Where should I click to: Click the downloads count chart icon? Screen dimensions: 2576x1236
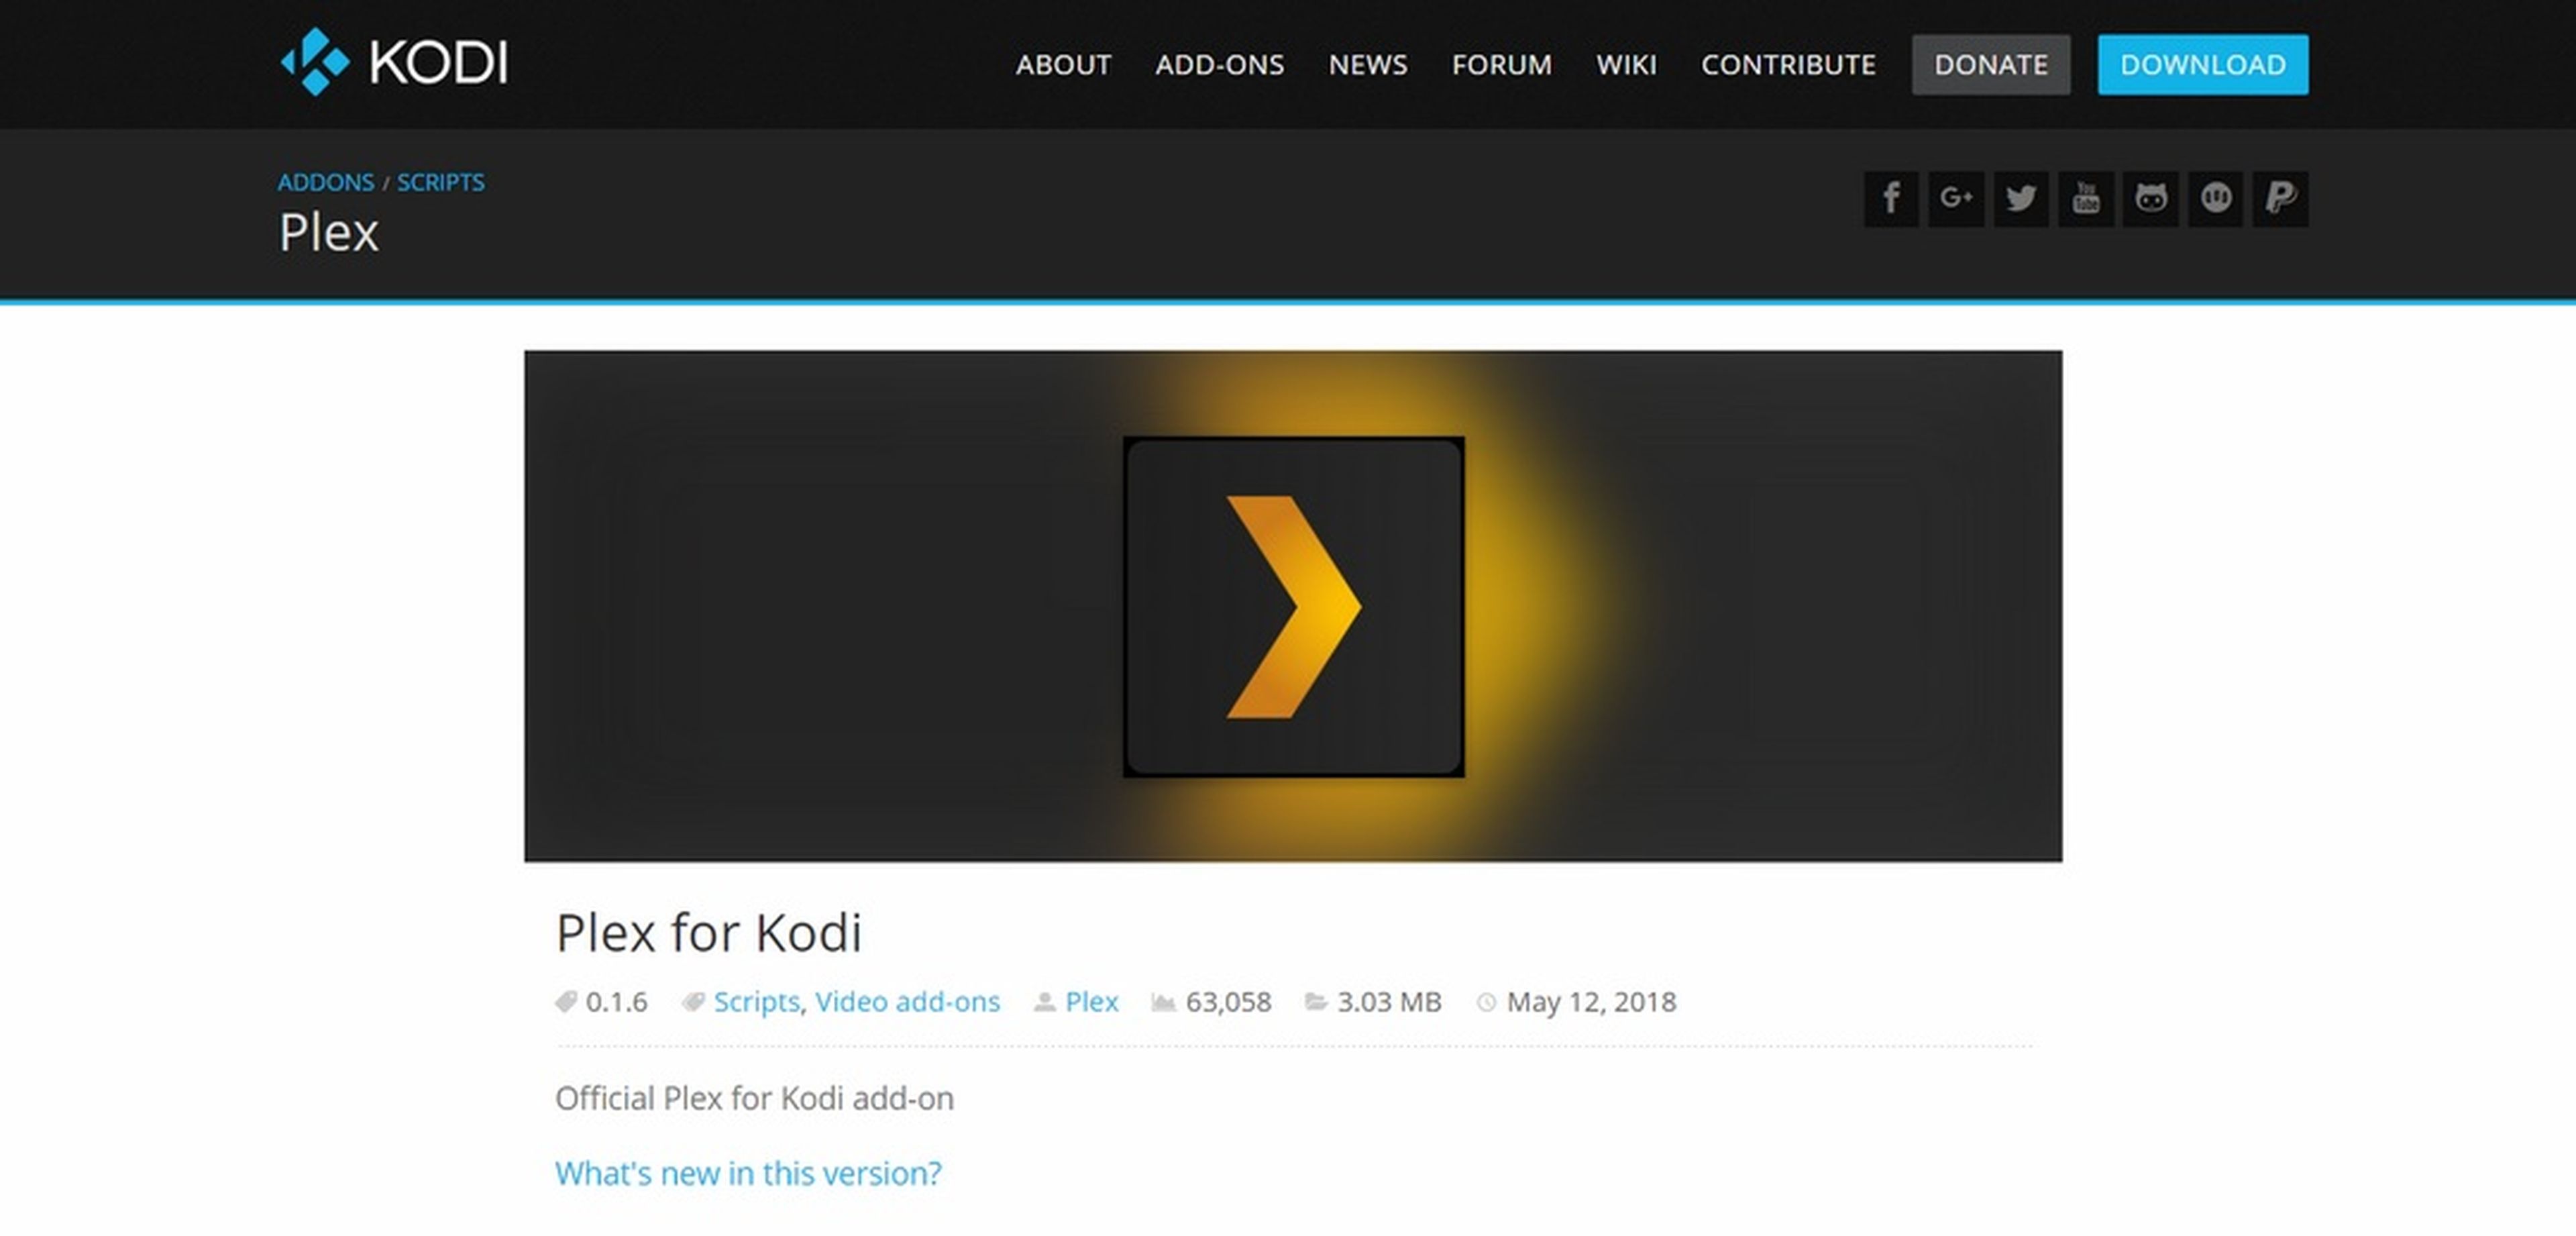[x=1163, y=1001]
